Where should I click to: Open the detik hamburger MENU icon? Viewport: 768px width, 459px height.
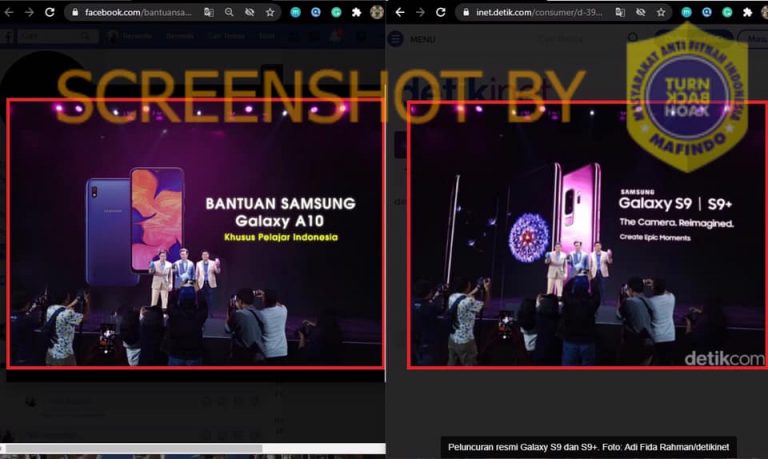click(396, 39)
